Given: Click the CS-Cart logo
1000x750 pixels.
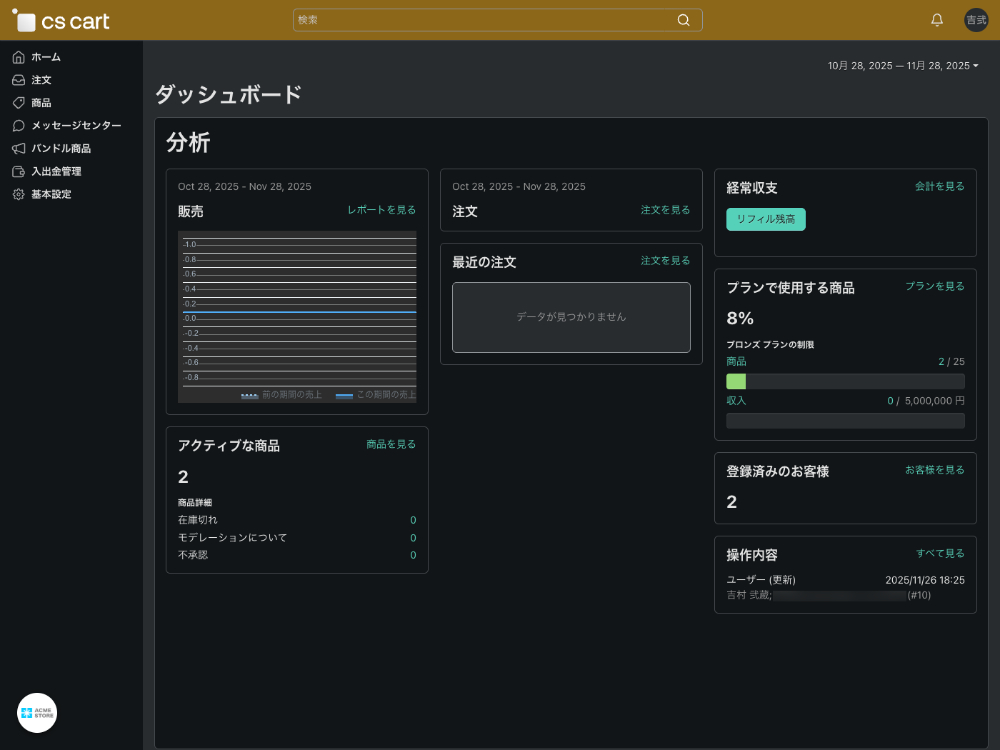Looking at the screenshot, I should (61, 21).
